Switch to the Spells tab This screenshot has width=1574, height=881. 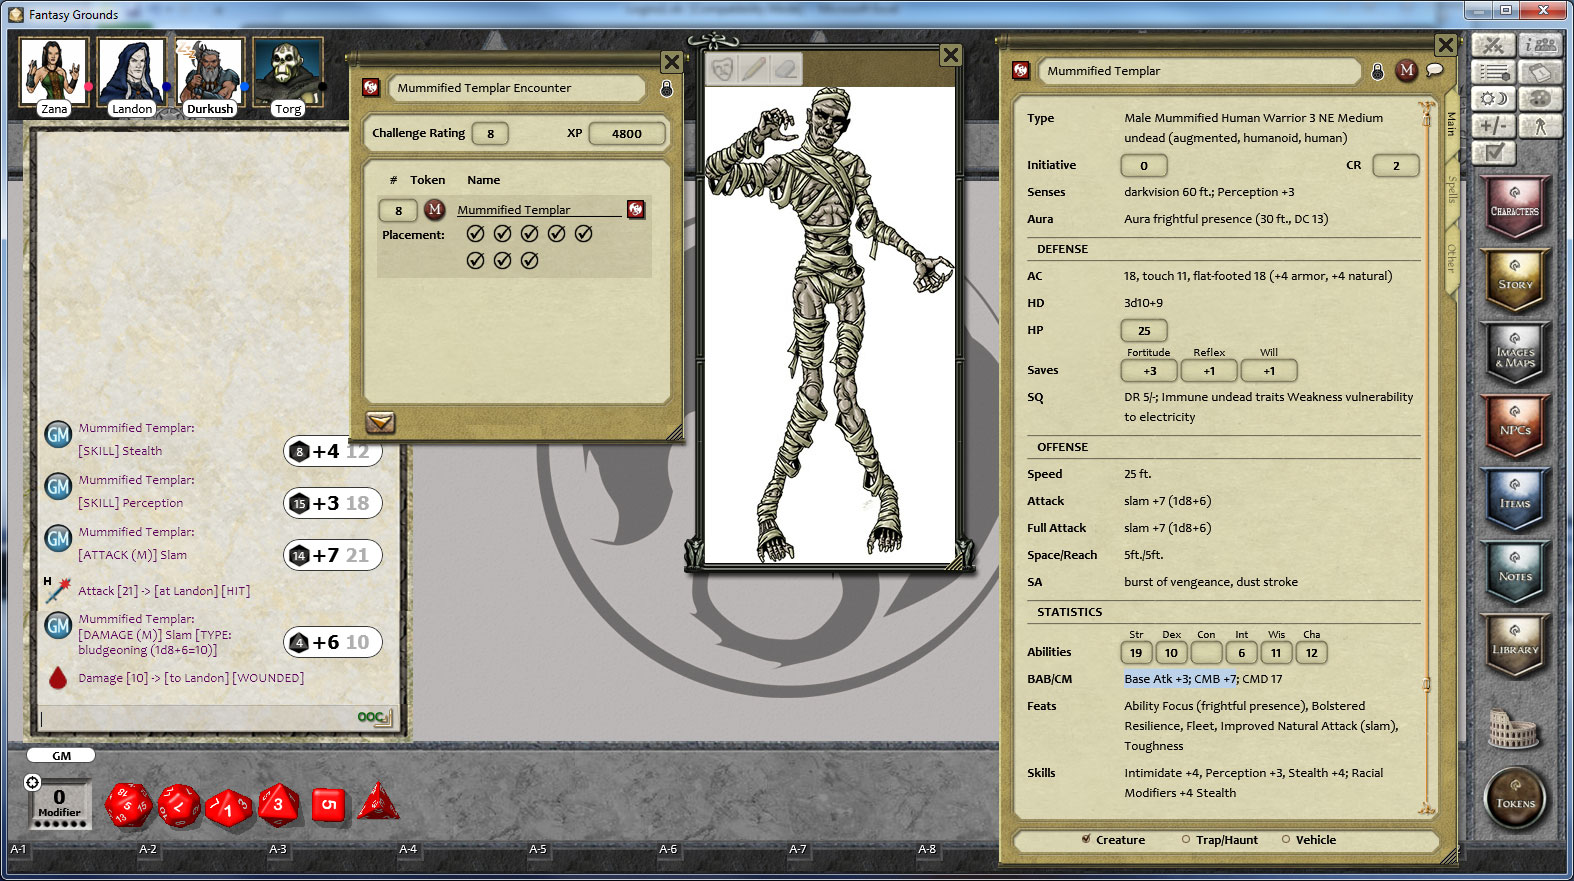pyautogui.click(x=1451, y=189)
